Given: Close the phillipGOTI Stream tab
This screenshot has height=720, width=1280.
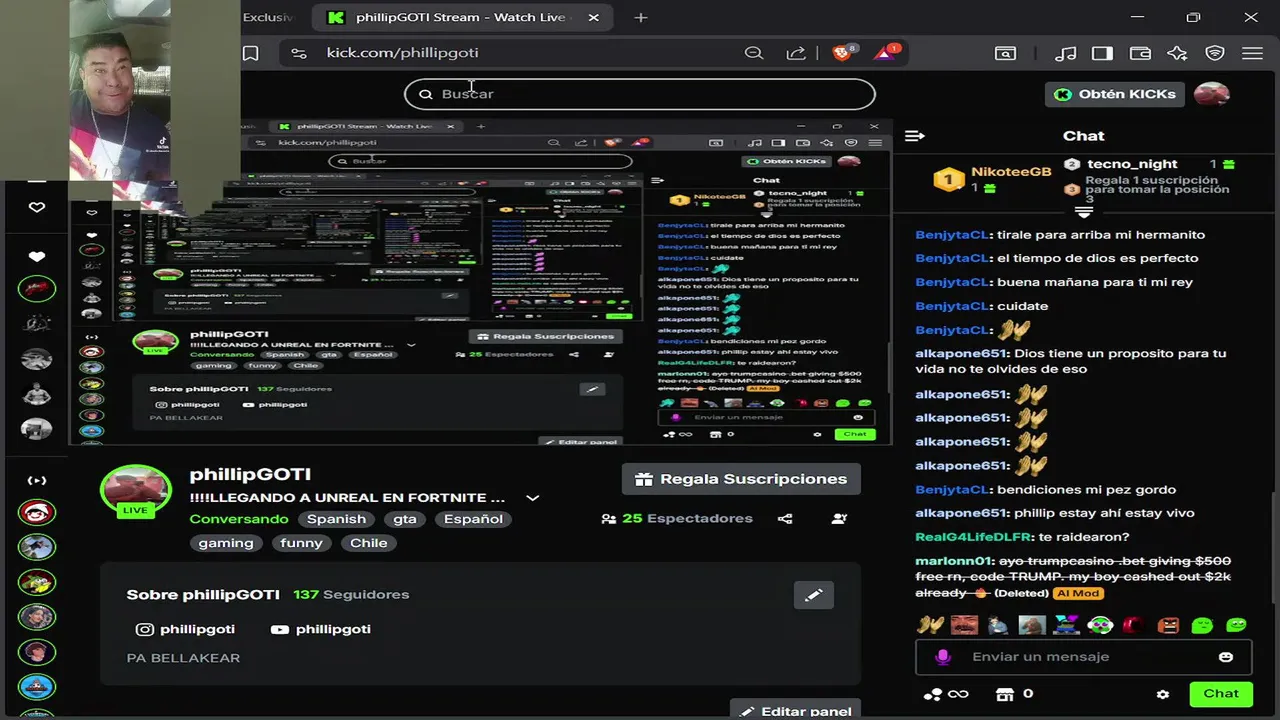Looking at the screenshot, I should (593, 17).
